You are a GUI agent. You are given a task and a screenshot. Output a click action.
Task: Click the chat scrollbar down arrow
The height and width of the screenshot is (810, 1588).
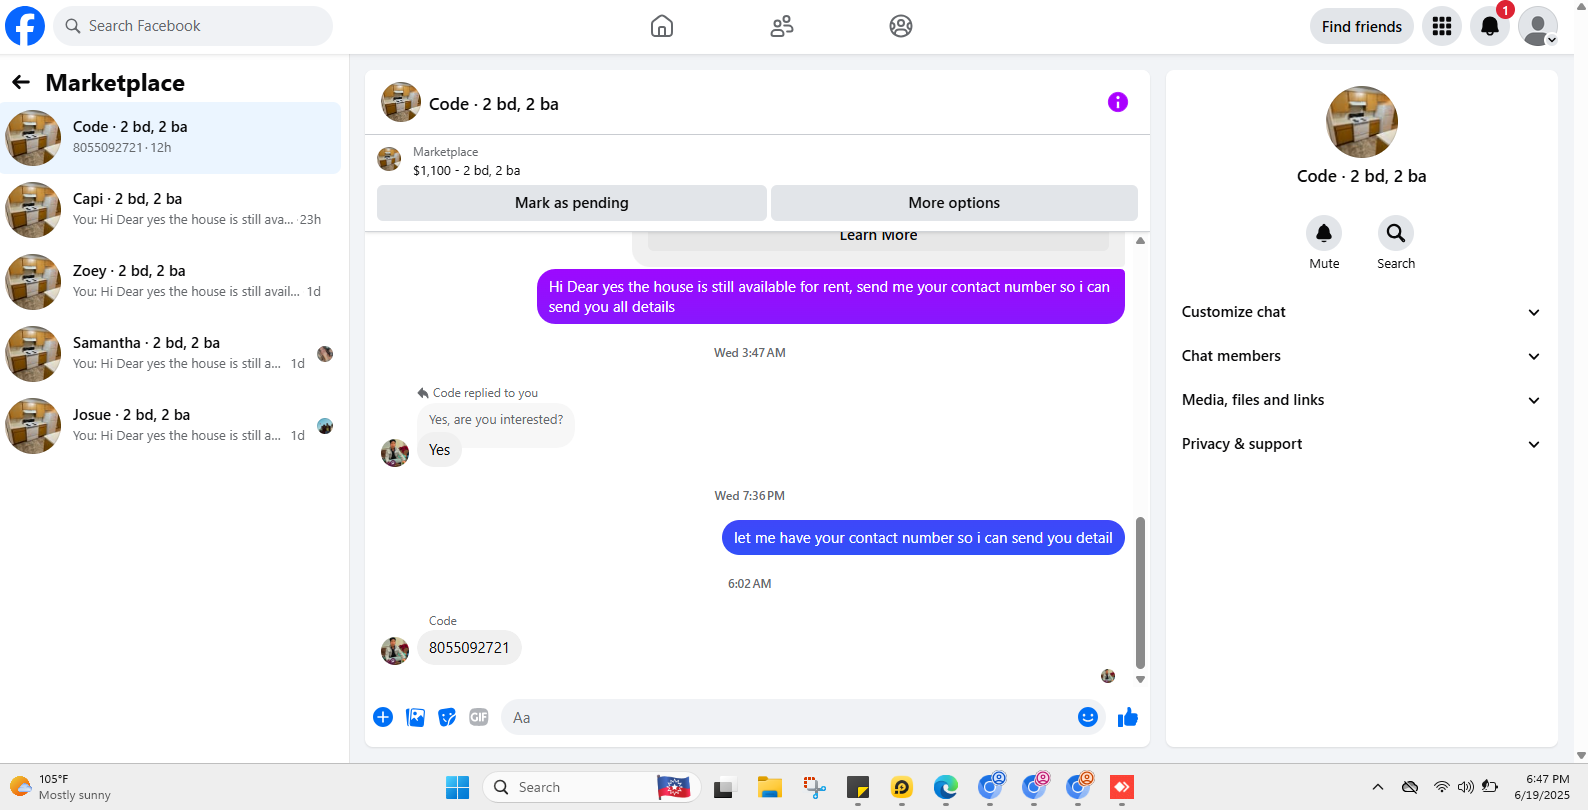pos(1140,679)
